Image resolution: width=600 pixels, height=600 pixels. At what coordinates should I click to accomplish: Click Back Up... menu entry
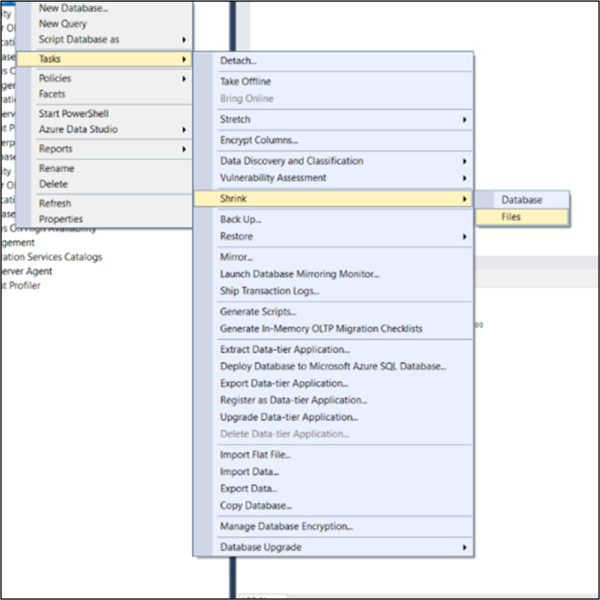241,219
